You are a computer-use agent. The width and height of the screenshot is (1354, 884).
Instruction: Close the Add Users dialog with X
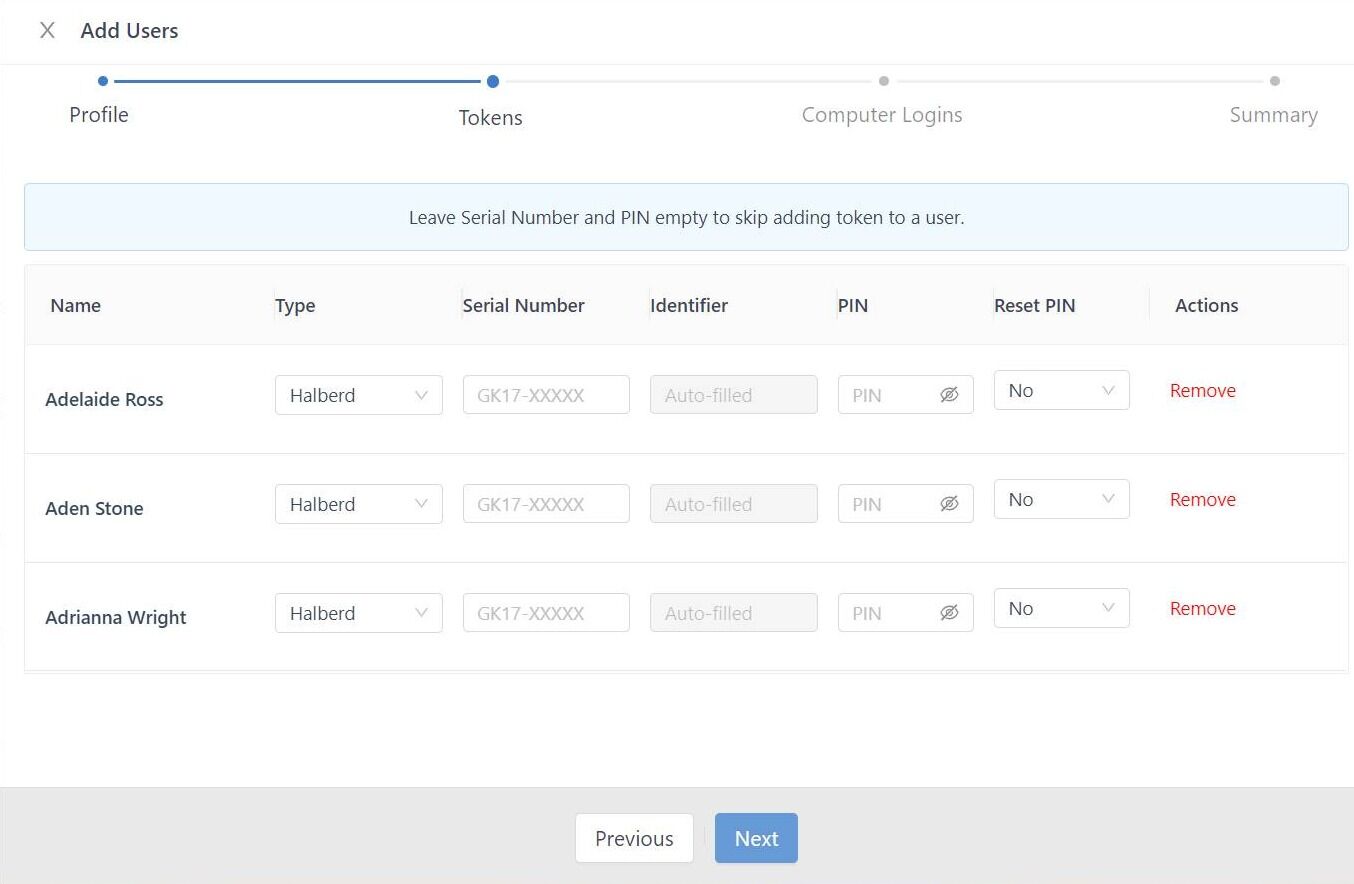tap(47, 31)
